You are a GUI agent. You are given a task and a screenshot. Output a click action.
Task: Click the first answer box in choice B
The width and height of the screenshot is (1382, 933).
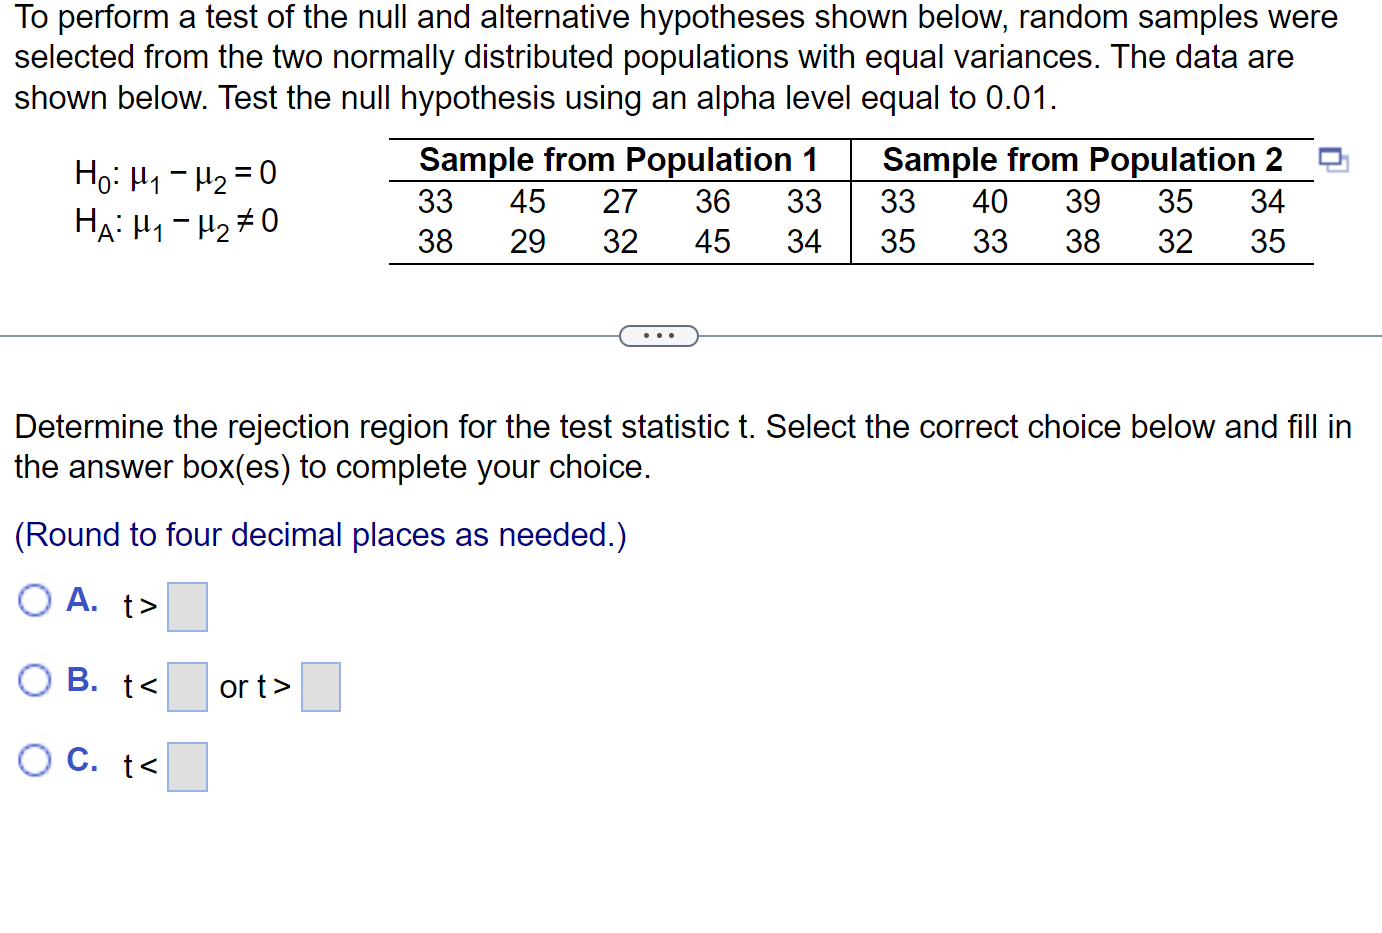[187, 686]
